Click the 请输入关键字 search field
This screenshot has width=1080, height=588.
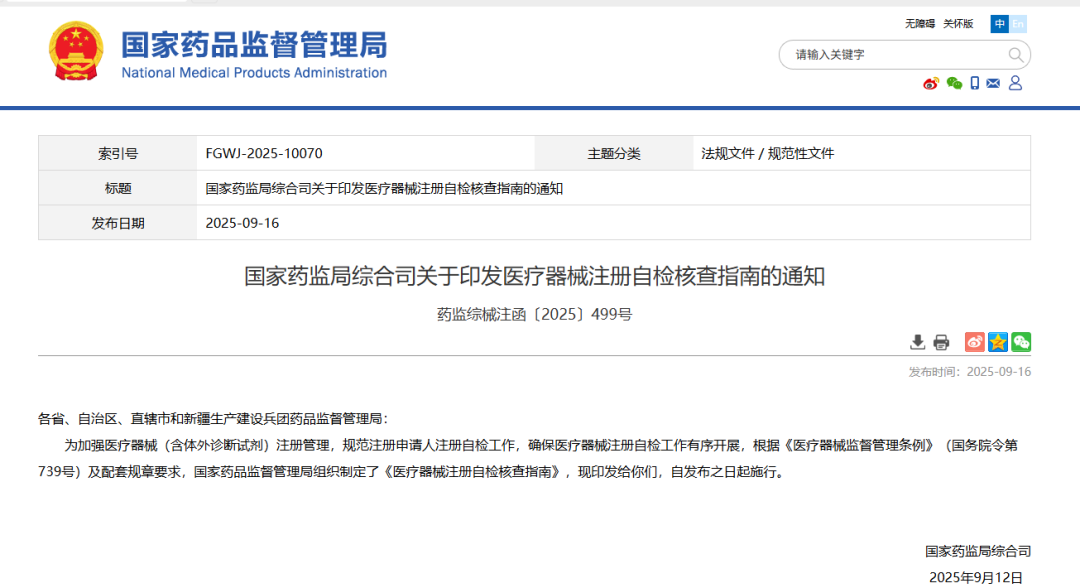click(890, 55)
